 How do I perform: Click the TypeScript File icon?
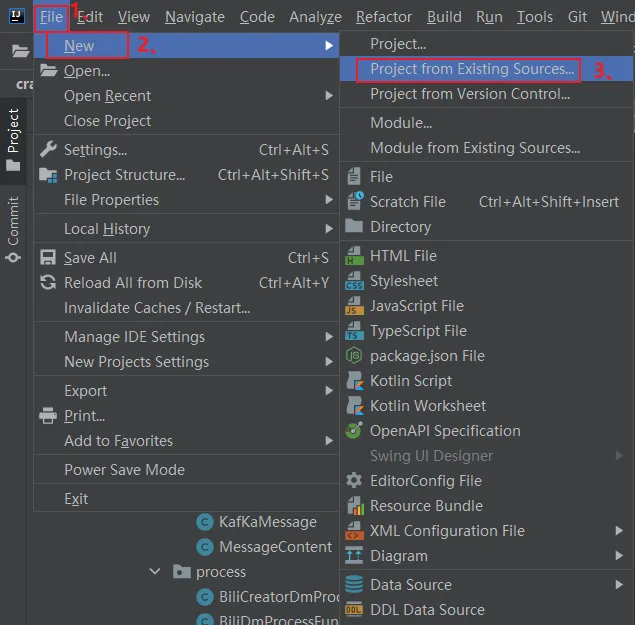coord(354,331)
